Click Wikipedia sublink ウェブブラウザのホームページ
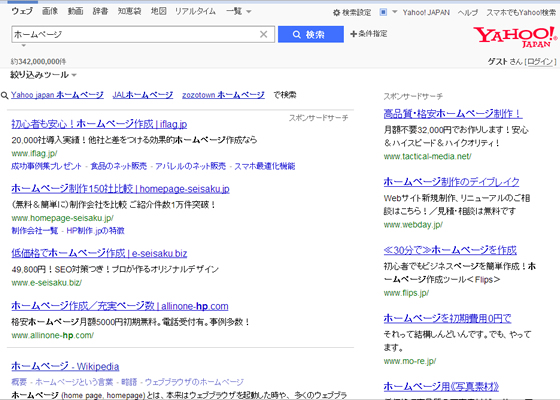Image resolution: width=560 pixels, height=400 pixels. (x=194, y=382)
